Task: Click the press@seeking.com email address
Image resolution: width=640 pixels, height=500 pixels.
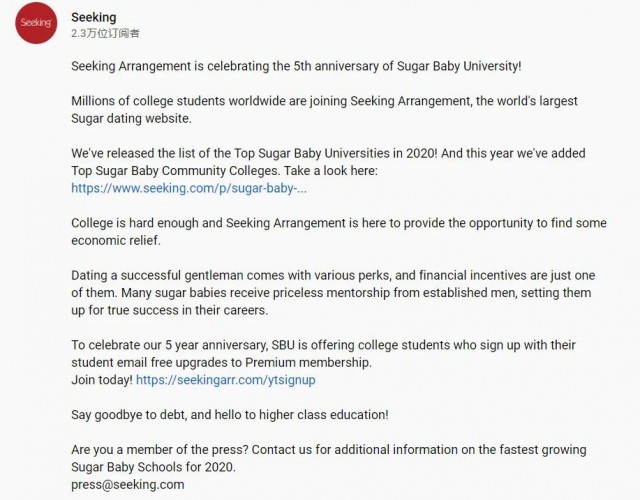Action: (128, 484)
